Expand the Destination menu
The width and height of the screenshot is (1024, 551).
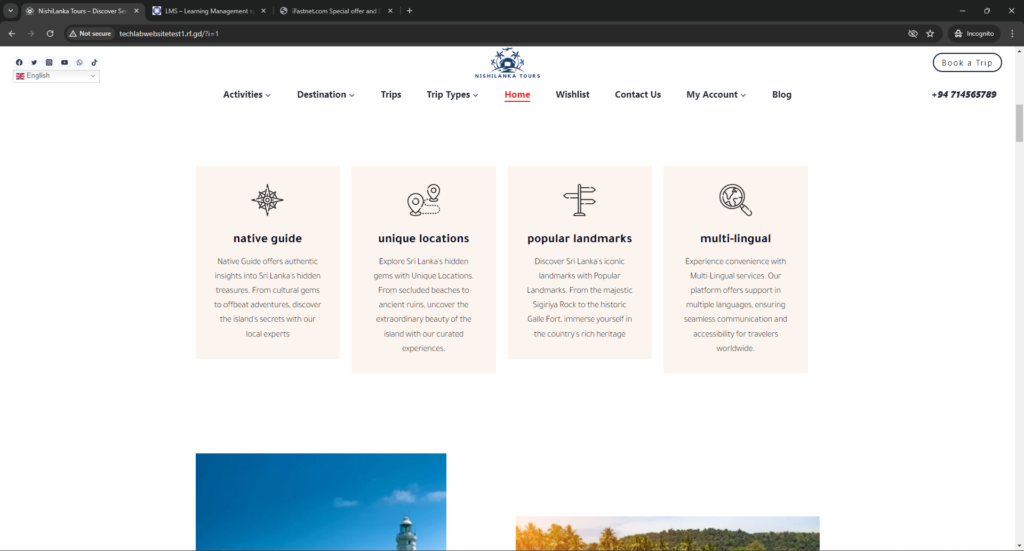point(326,95)
